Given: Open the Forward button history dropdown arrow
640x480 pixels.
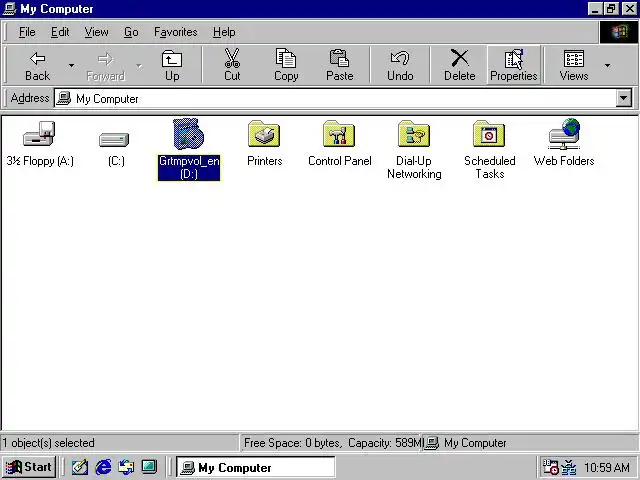Looking at the screenshot, I should coord(139,65).
